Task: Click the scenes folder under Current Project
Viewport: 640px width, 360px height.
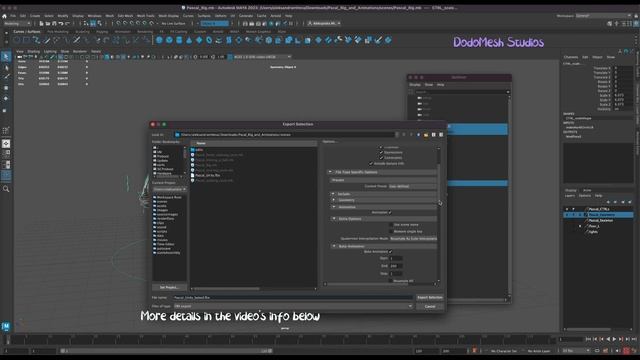Action: (162, 202)
